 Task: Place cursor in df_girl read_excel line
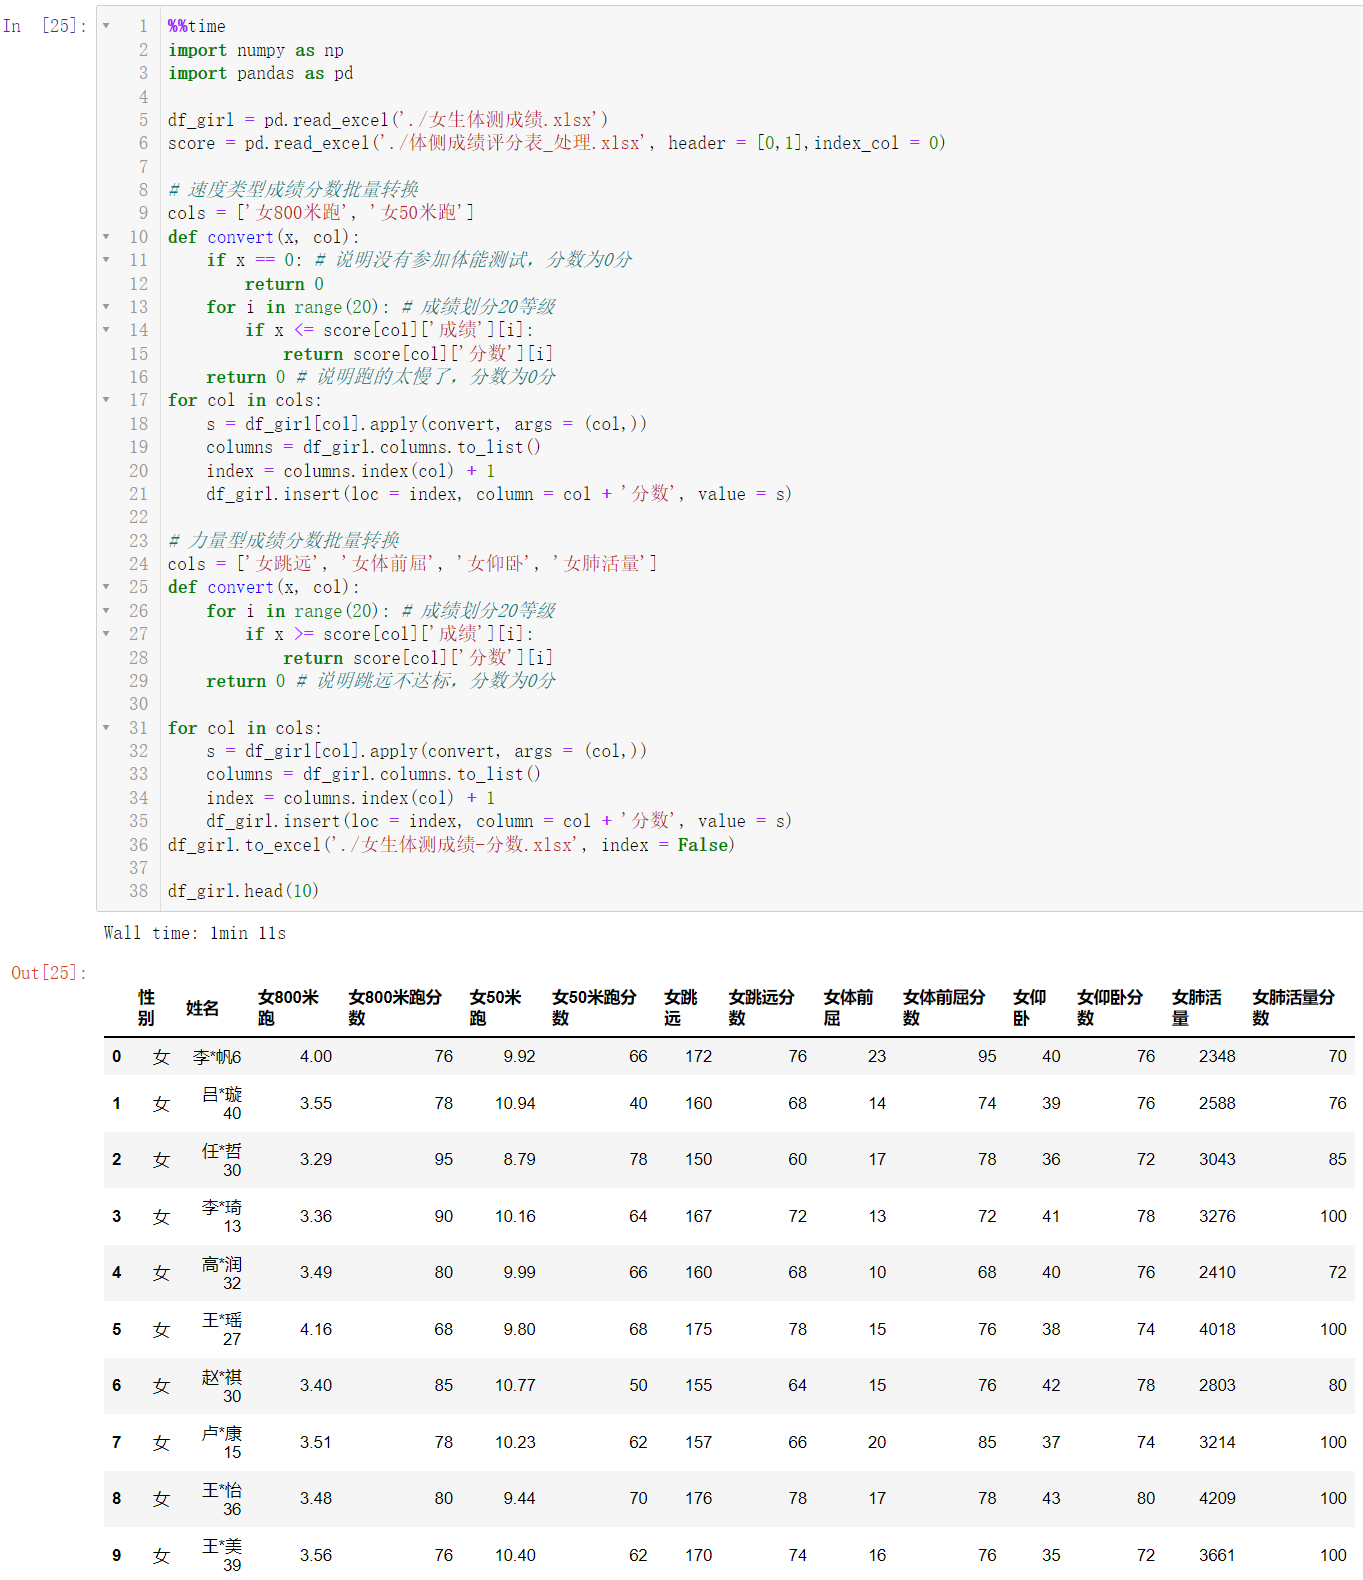click(388, 120)
